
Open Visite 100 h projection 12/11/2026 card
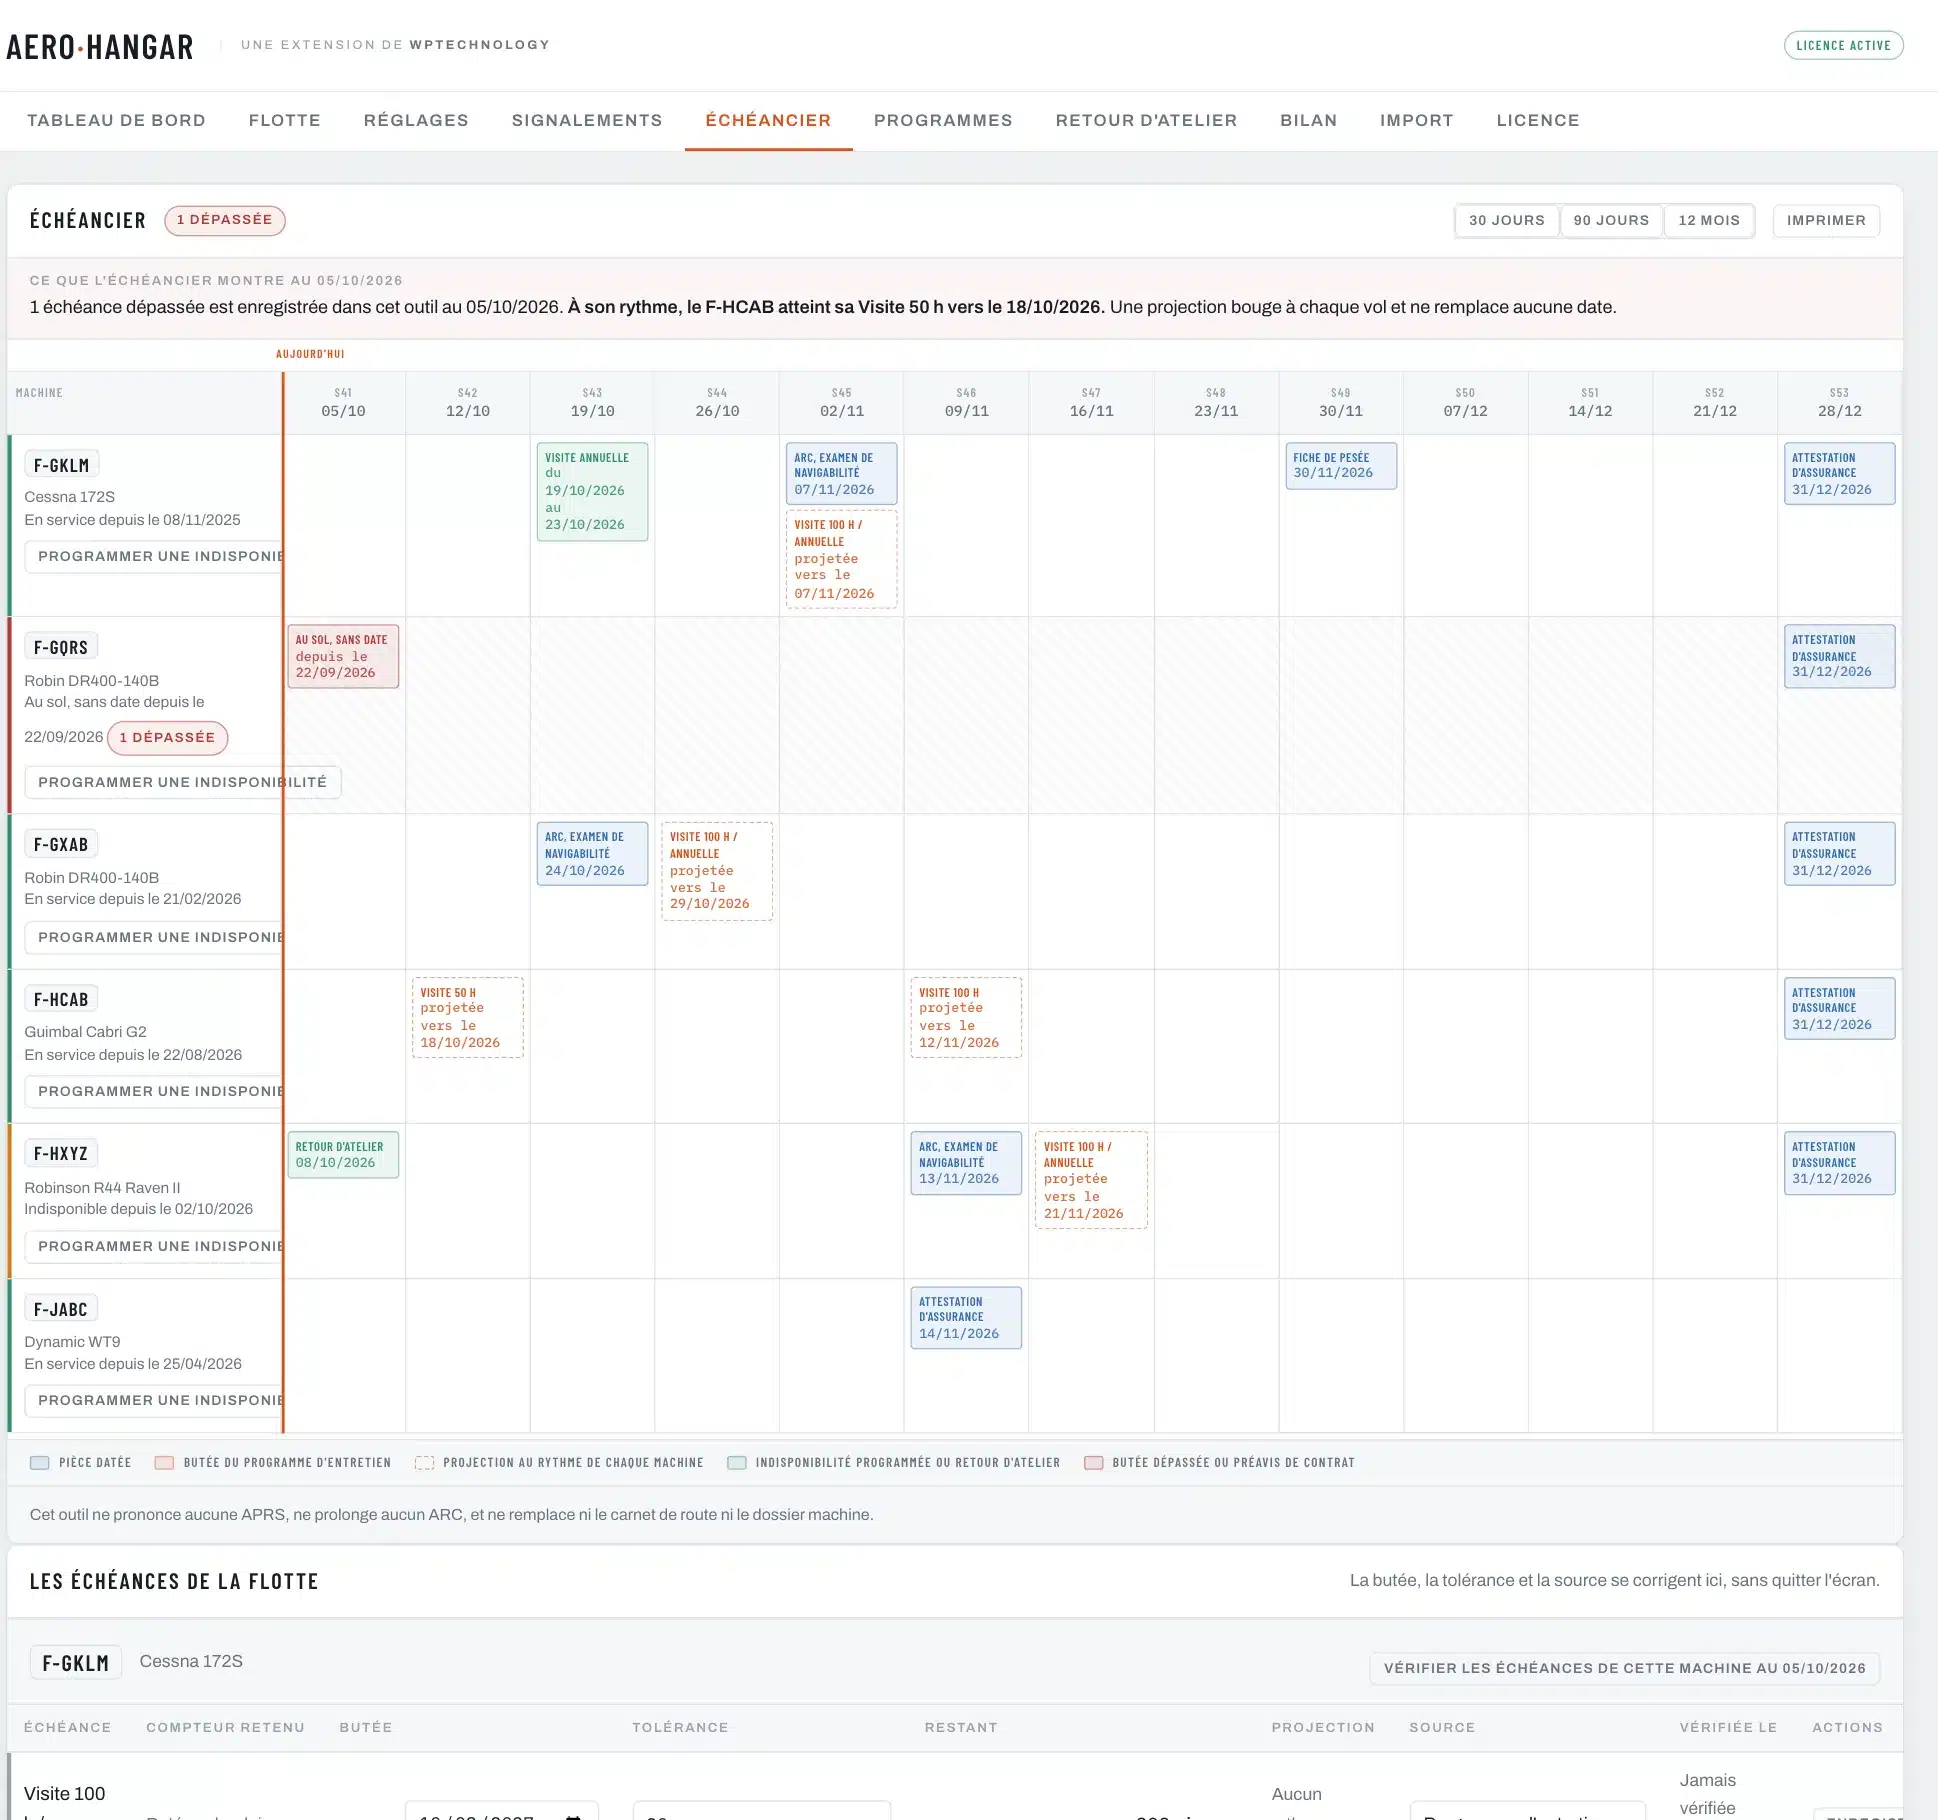966,1017
